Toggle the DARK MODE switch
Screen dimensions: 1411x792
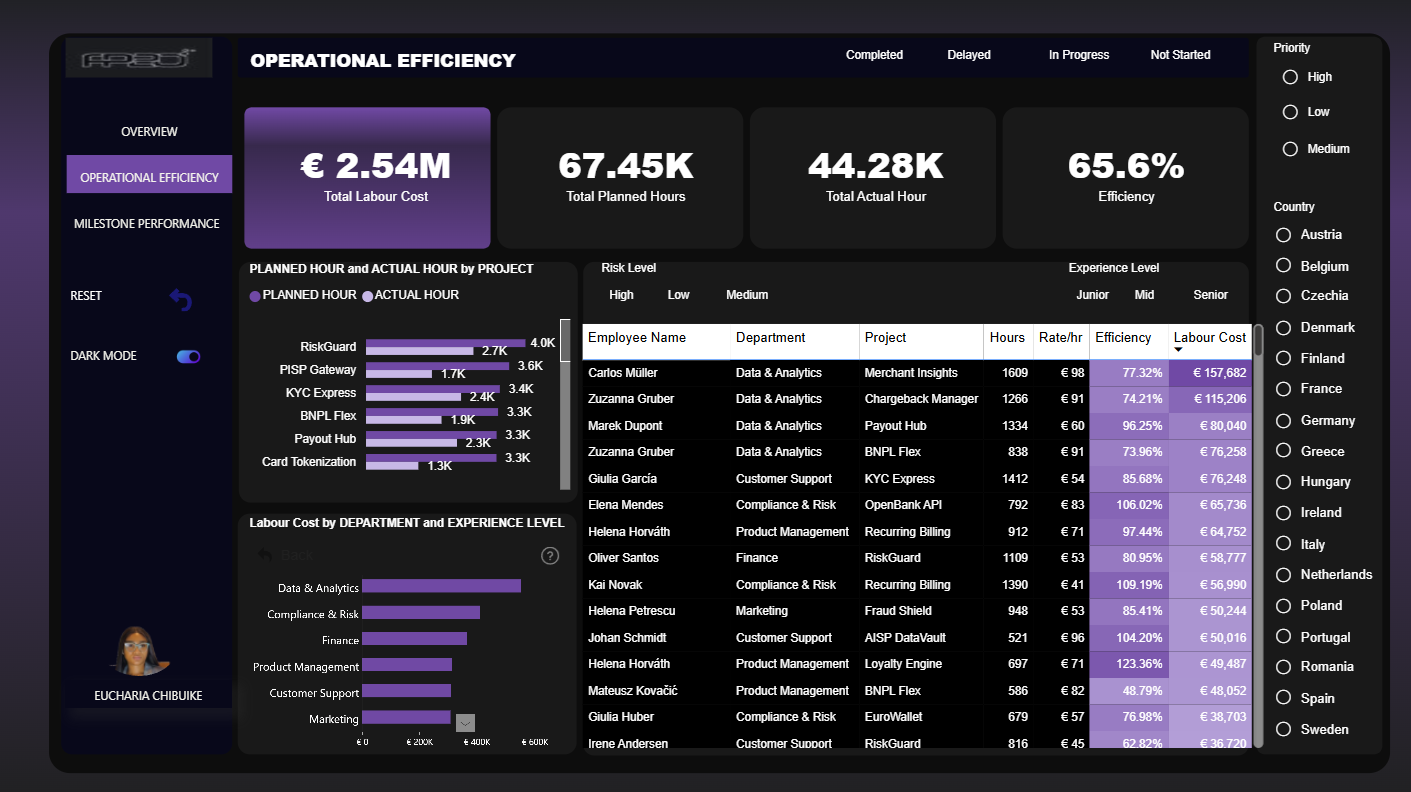pyautogui.click(x=189, y=356)
